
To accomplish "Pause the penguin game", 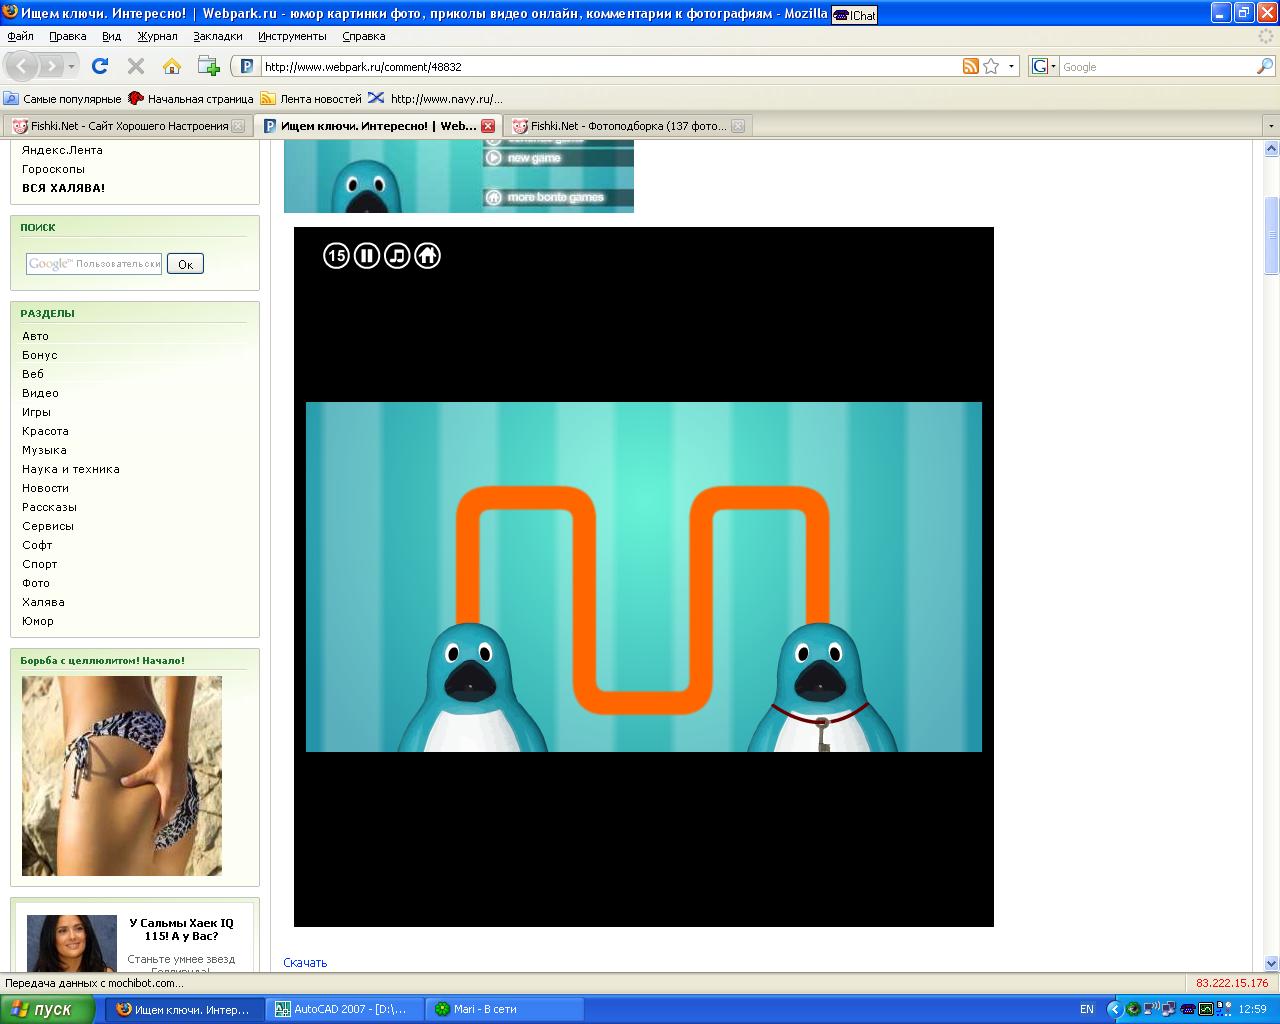I will click(x=367, y=256).
